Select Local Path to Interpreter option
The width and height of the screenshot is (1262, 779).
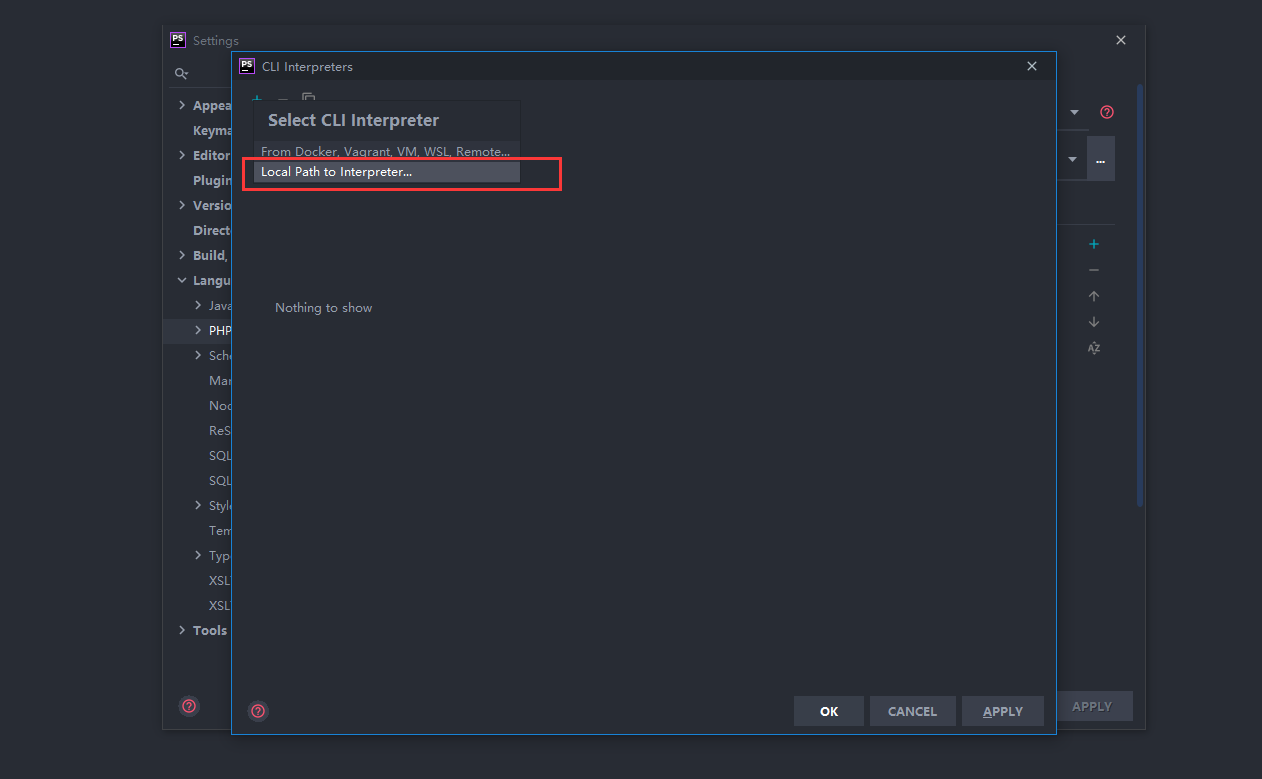387,172
